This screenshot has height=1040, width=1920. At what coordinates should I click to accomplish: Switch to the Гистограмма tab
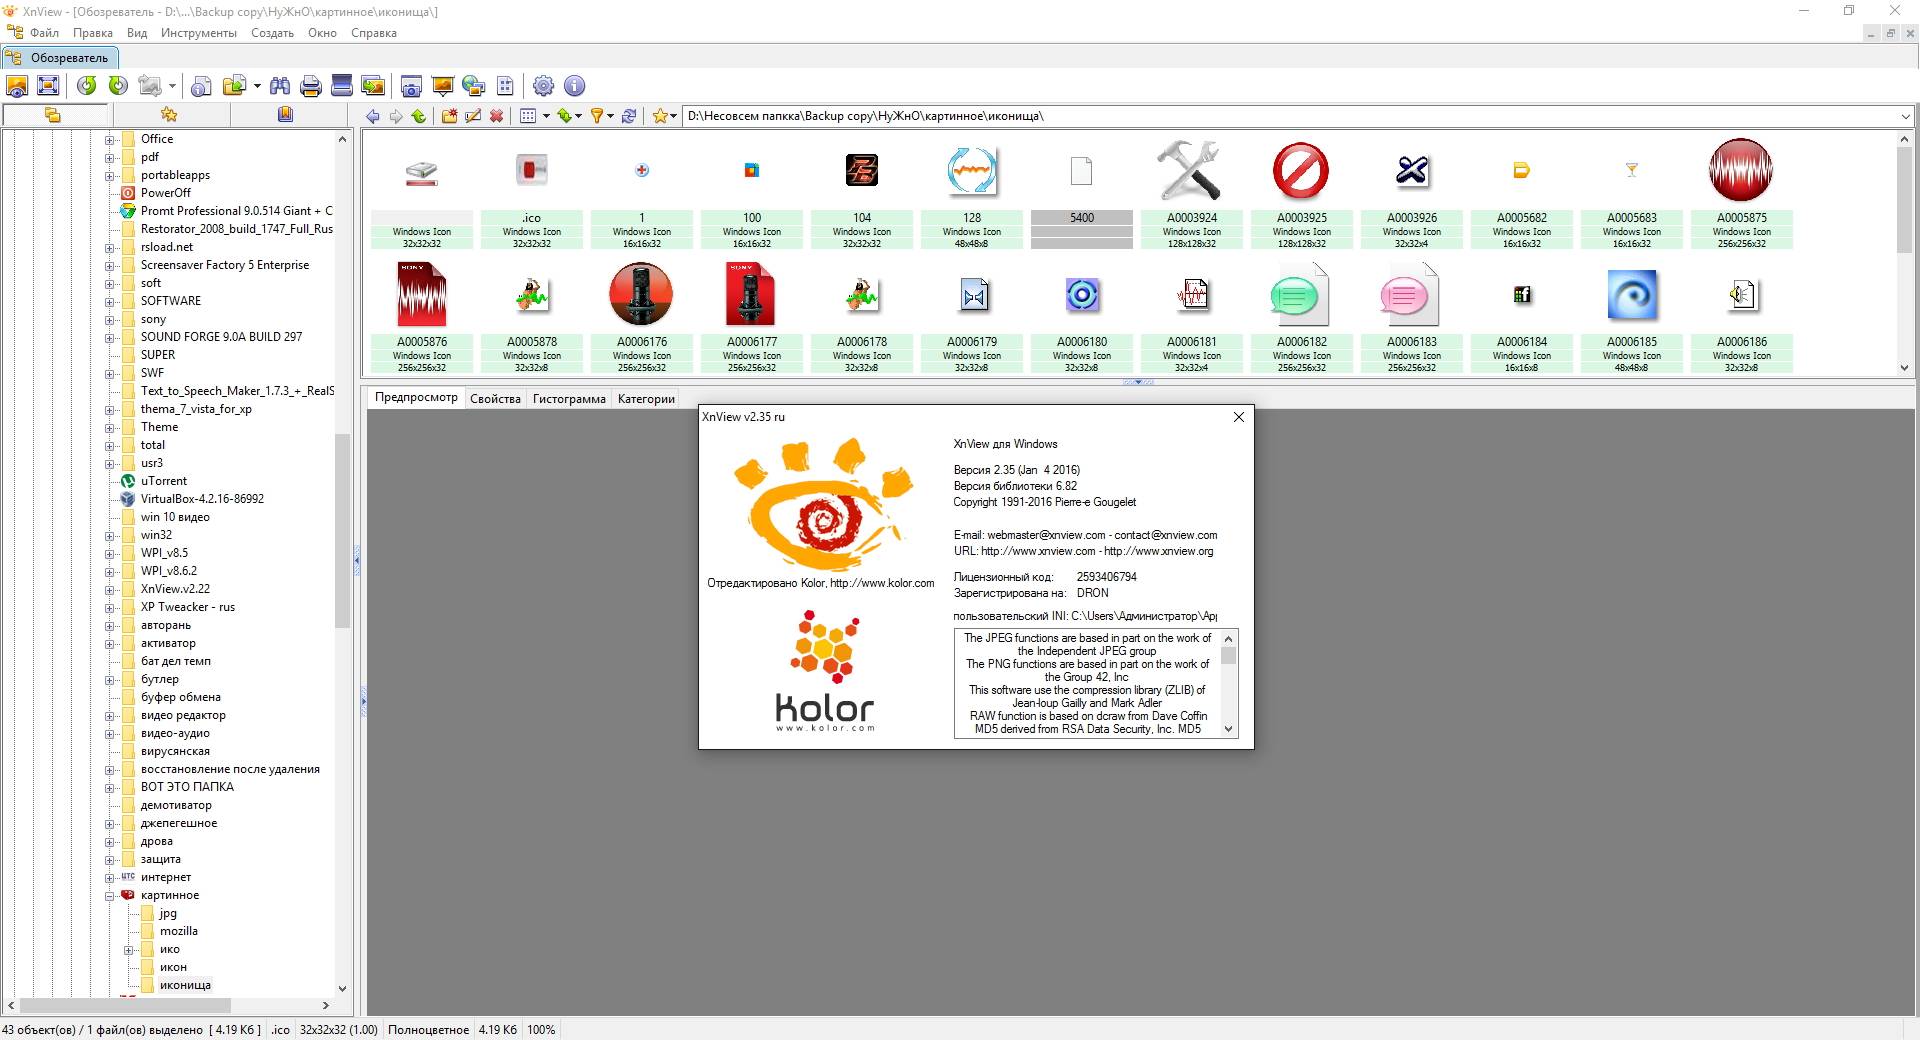[569, 399]
